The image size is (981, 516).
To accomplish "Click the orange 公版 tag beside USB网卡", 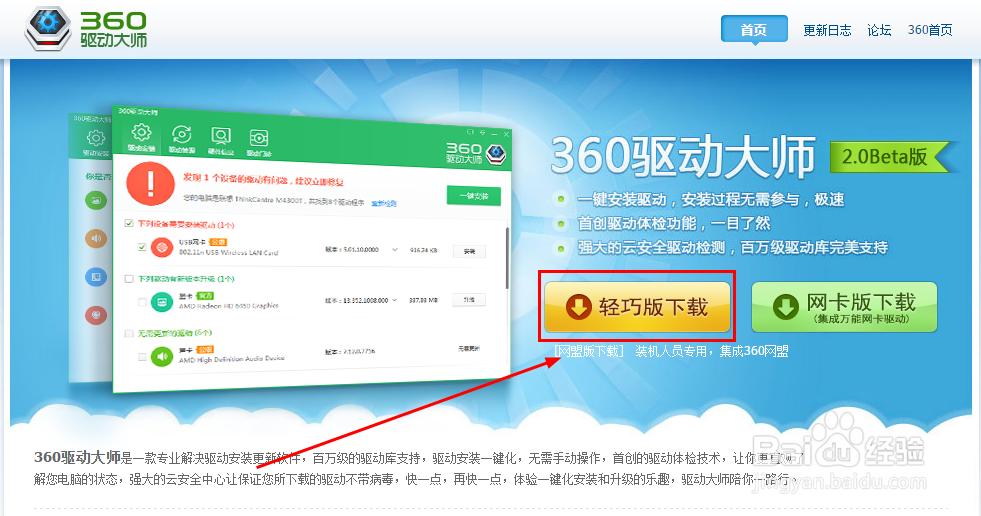I will 218,242.
